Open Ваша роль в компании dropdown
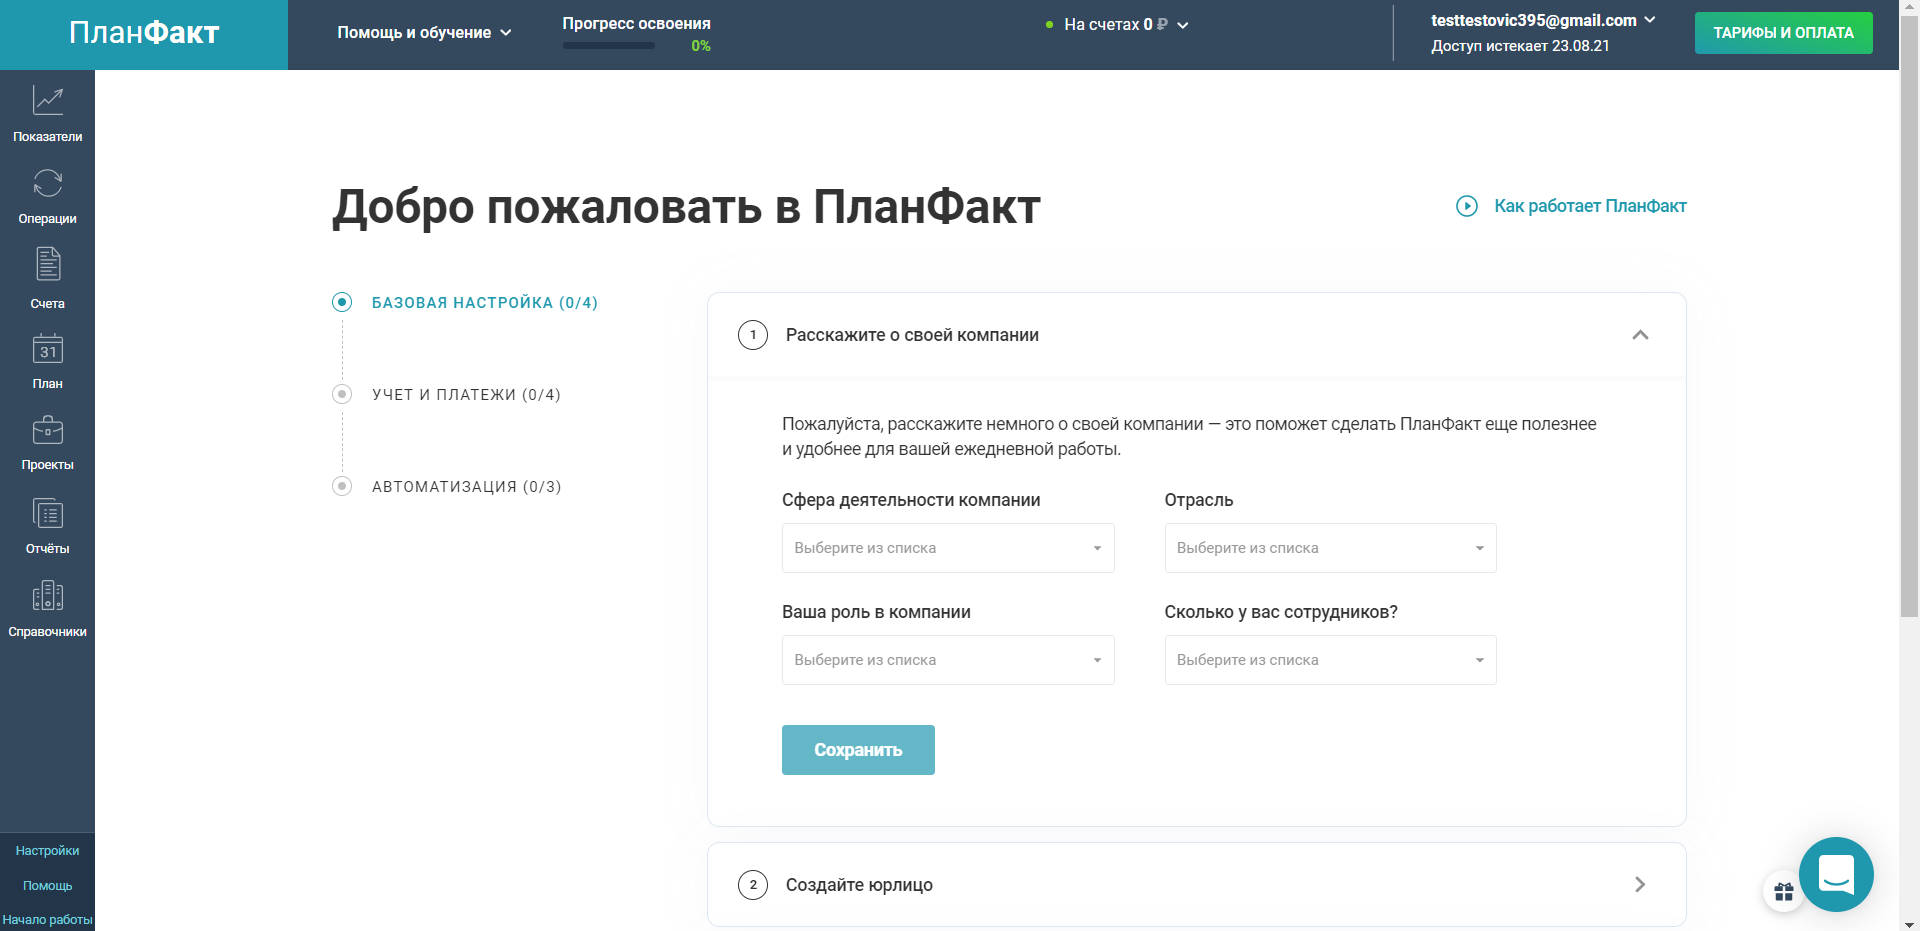The width and height of the screenshot is (1920, 931). pos(948,660)
